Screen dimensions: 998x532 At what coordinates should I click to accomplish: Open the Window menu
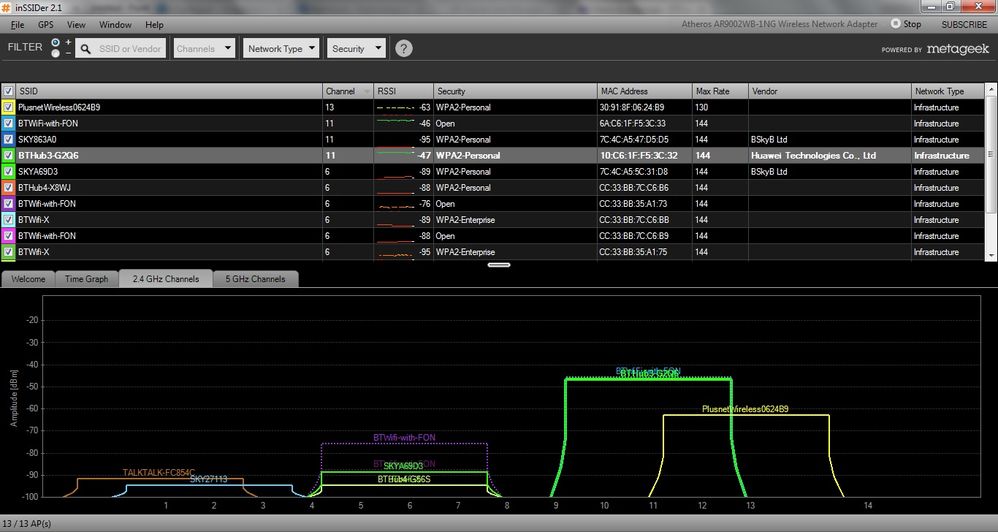point(115,25)
